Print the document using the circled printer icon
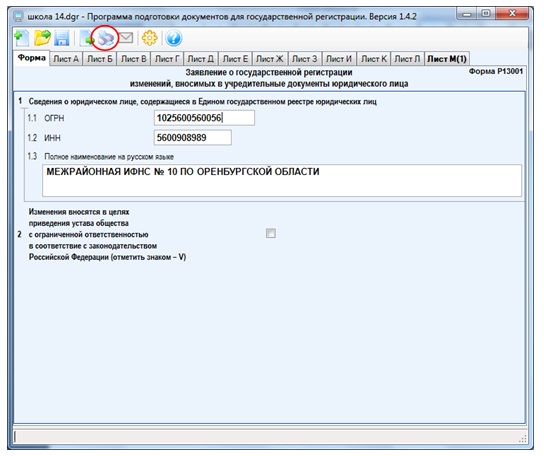 [105, 38]
